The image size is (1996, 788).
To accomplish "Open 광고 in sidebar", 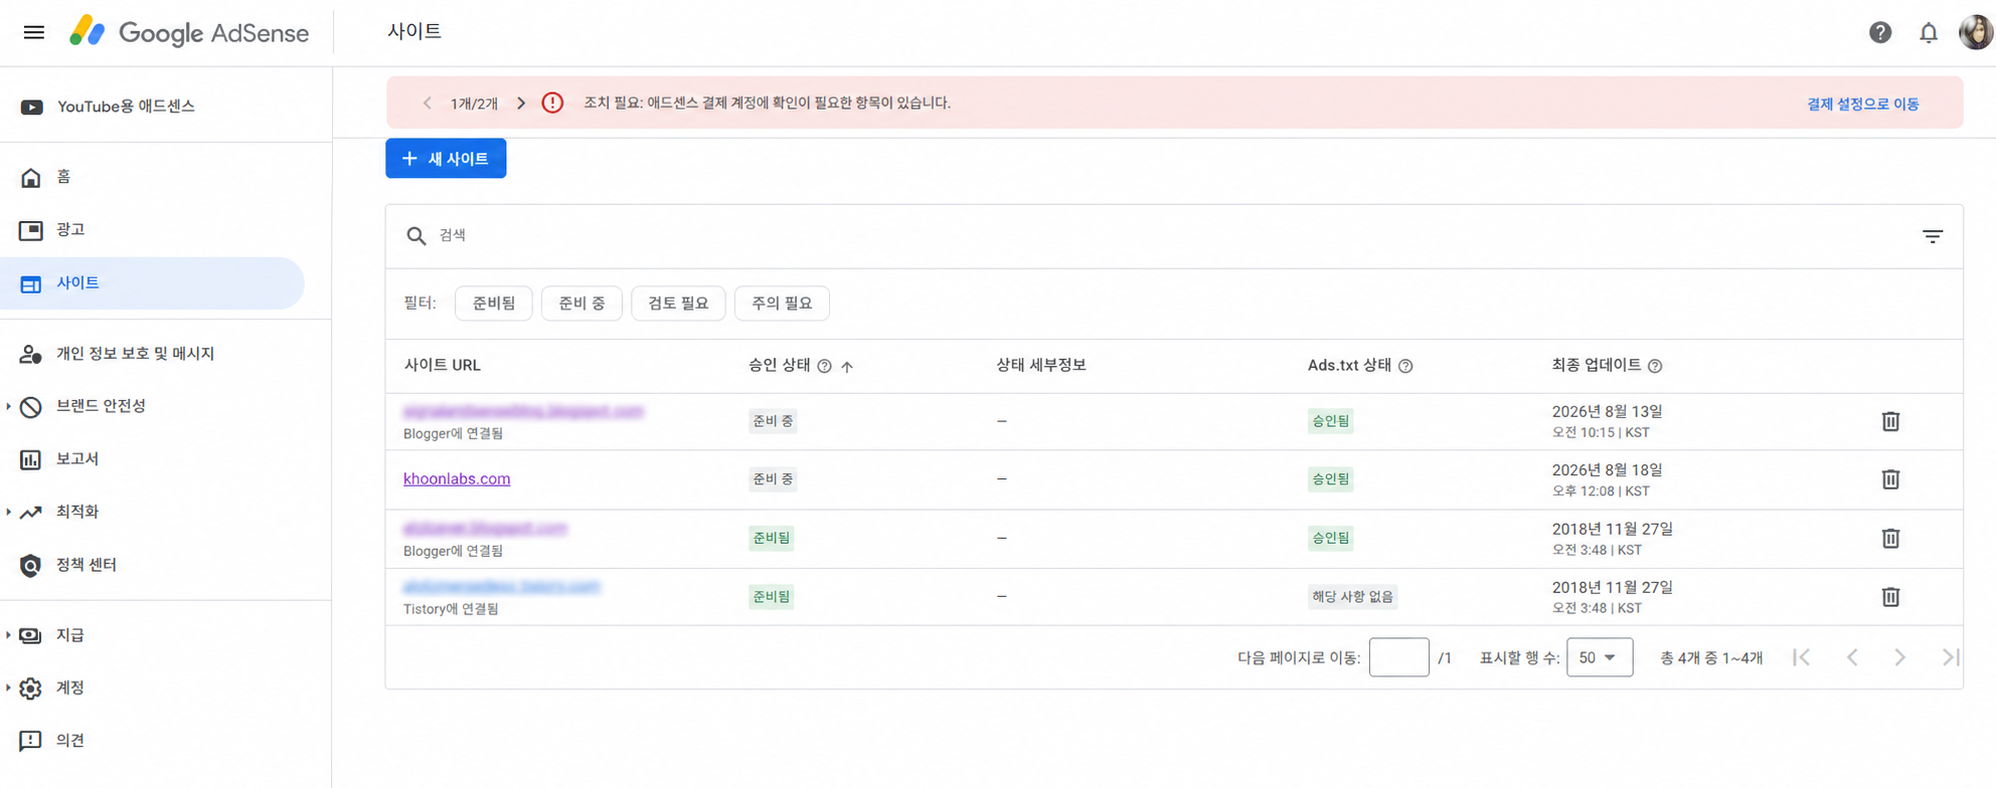I will click(x=152, y=230).
